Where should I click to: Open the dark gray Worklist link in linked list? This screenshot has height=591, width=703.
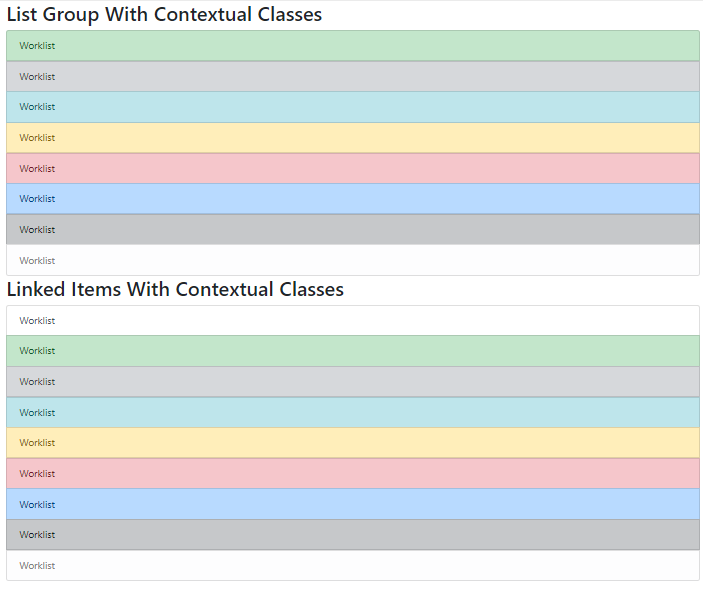[353, 535]
